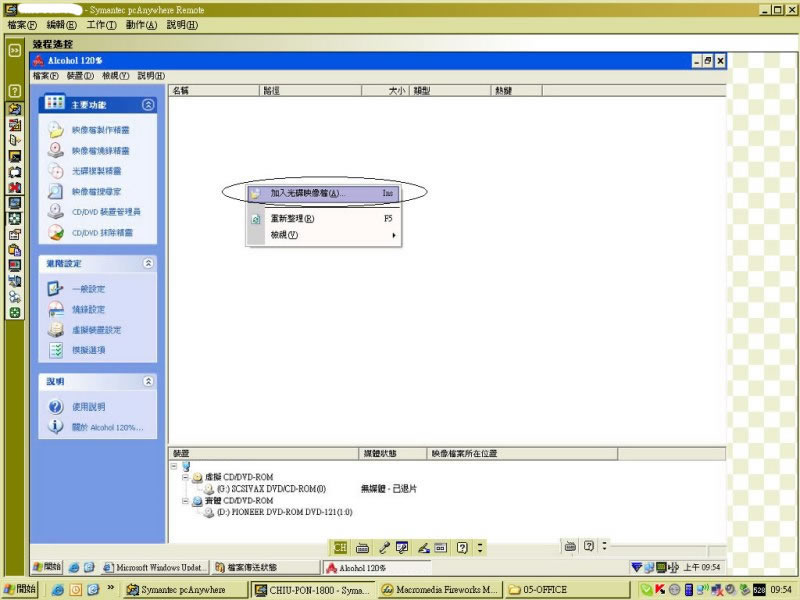
Task: Open Alcohol 120% 檢視(V) menu bar item
Action: (115, 76)
